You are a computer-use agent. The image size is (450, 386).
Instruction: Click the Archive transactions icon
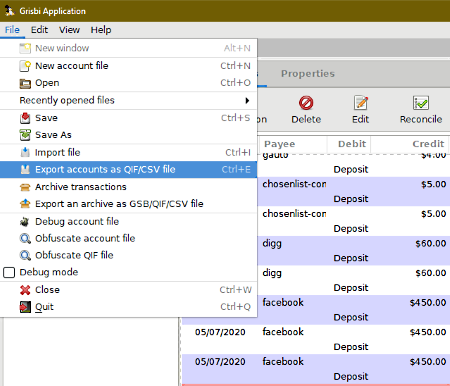tap(25, 187)
